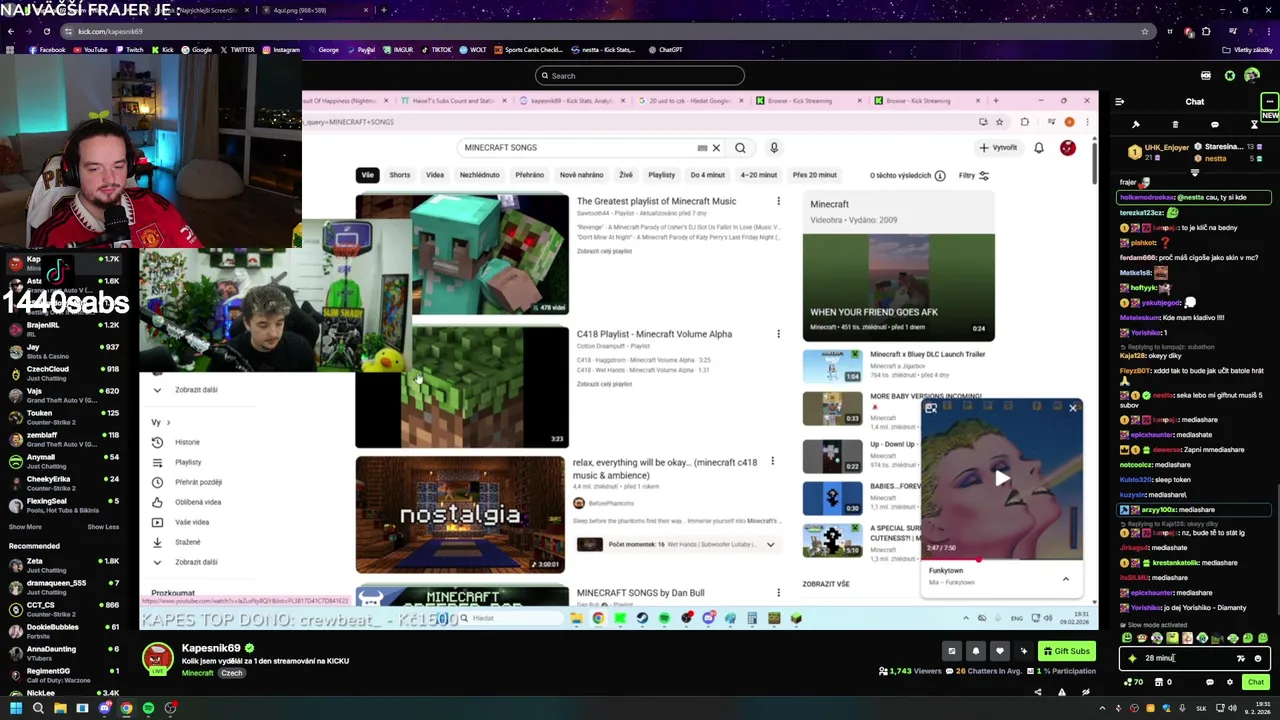Open Playlisty in YouTube sidebar

click(x=188, y=462)
